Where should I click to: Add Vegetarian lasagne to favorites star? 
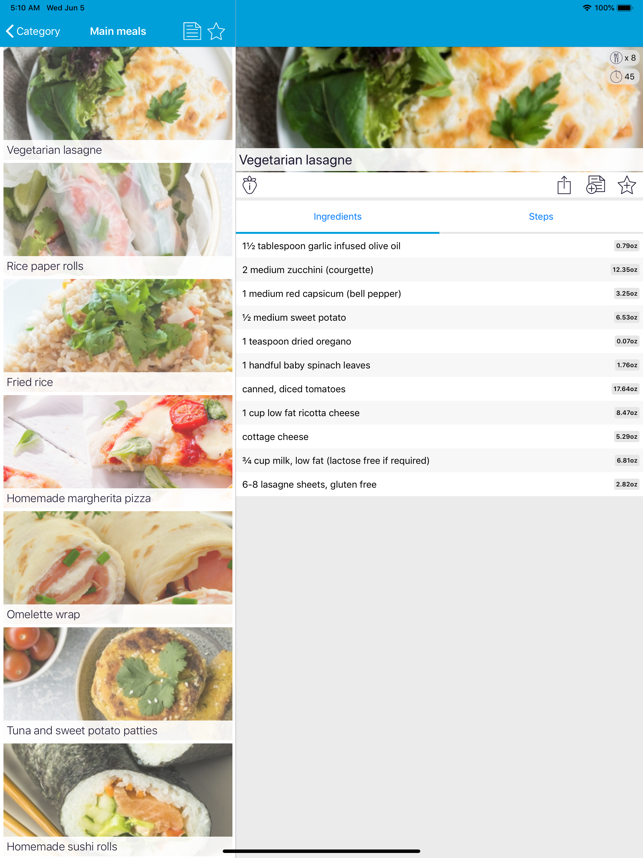pos(626,185)
